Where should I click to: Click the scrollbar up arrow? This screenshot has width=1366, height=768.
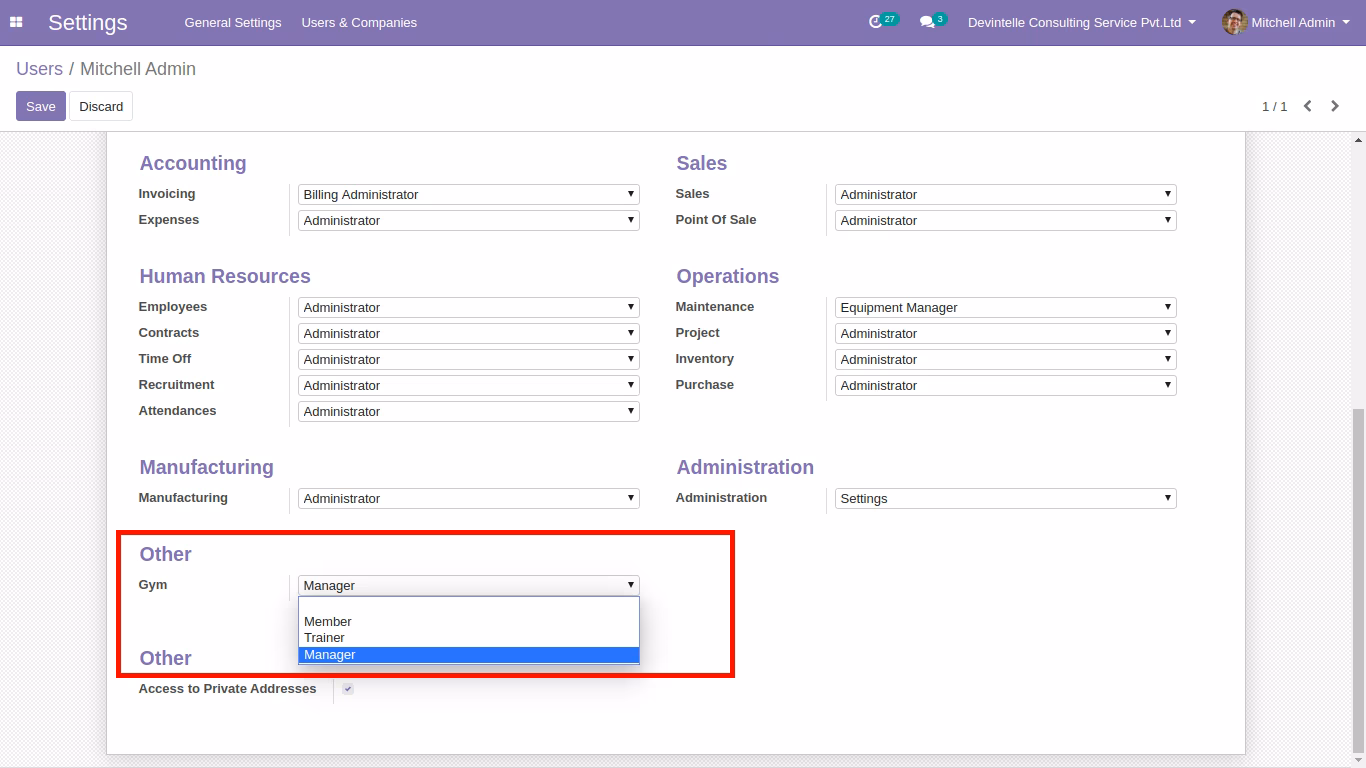coord(1358,140)
